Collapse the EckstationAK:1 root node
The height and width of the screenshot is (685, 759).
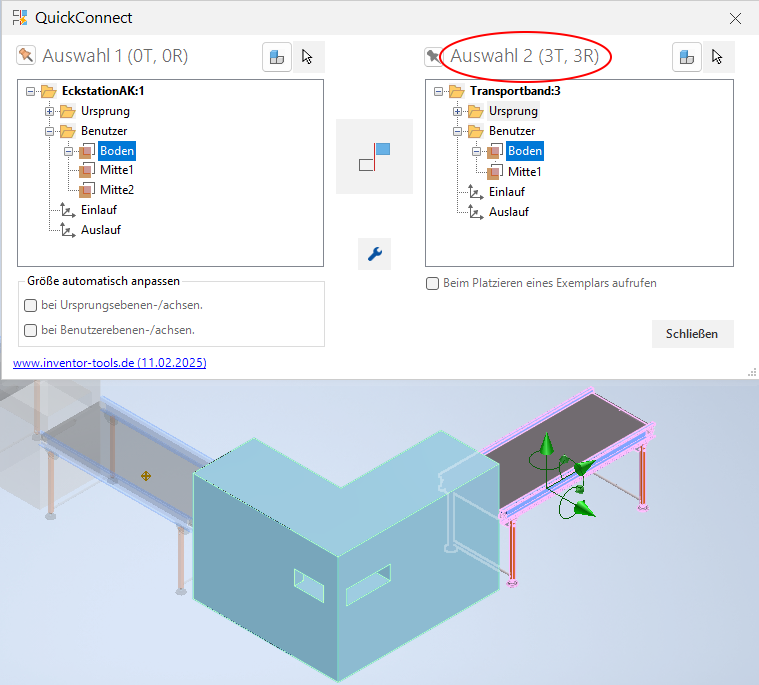(x=30, y=91)
